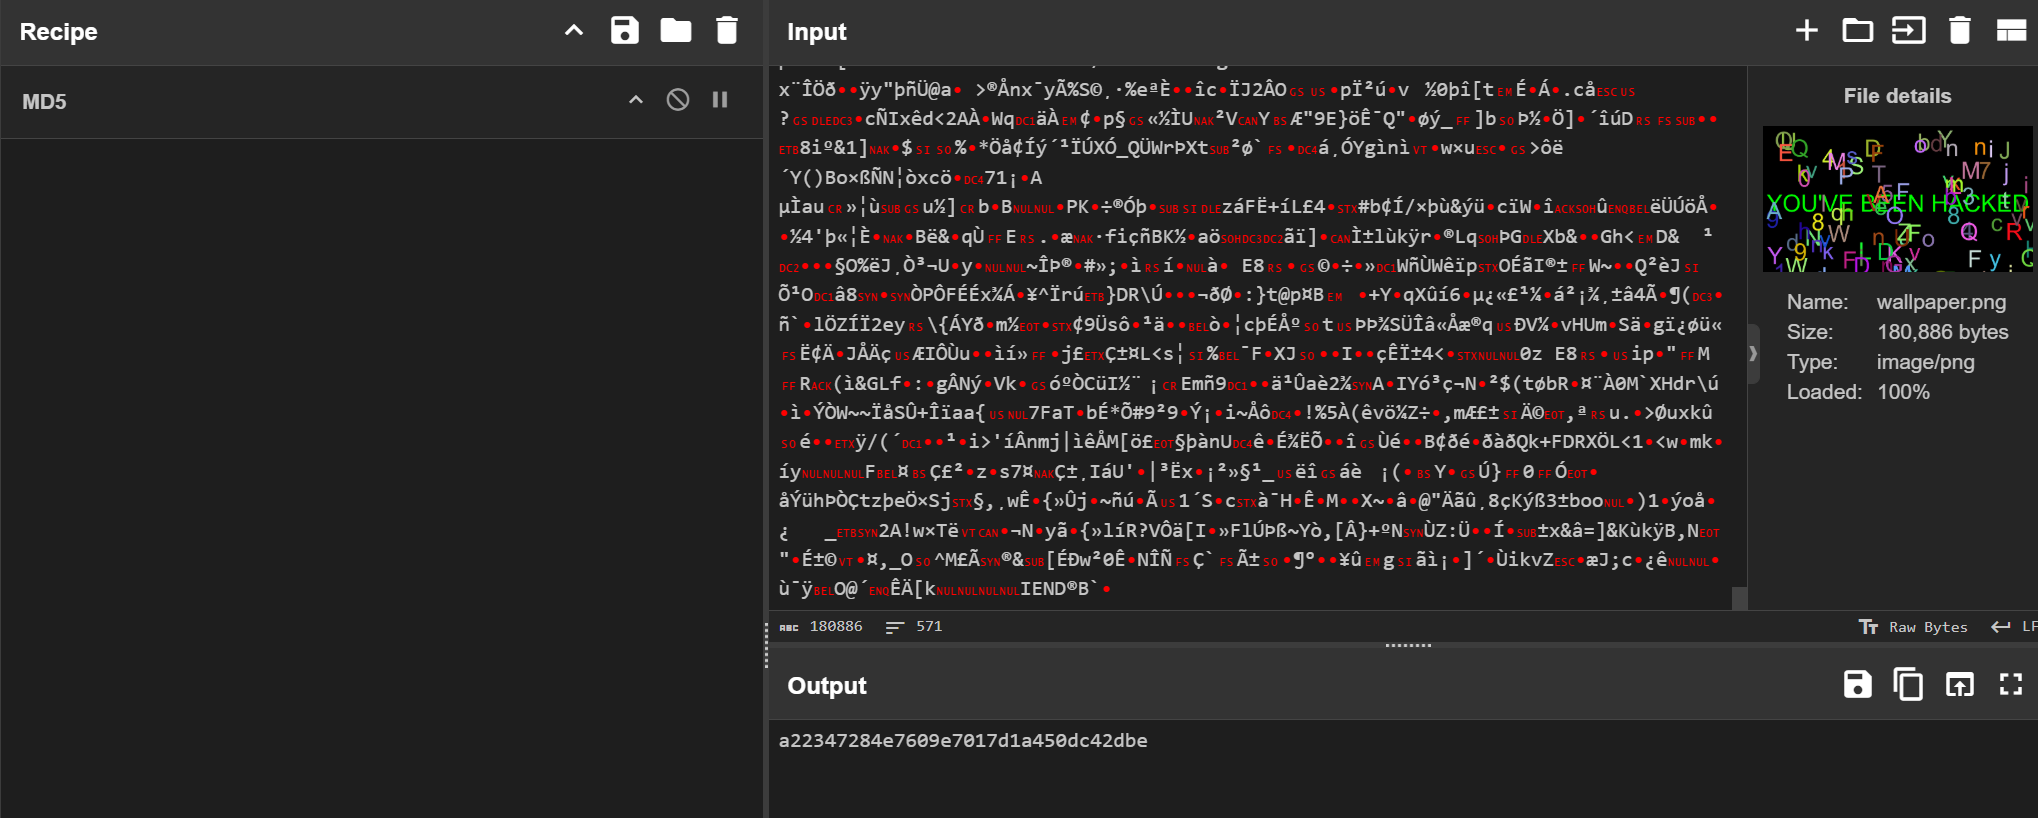Screen dimensions: 2038x818
Task: Collapse the Recipe pane chevron
Action: pos(574,31)
